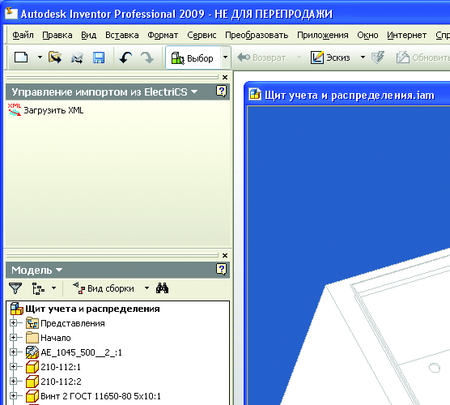
Task: Open the Файл menu
Action: point(23,35)
